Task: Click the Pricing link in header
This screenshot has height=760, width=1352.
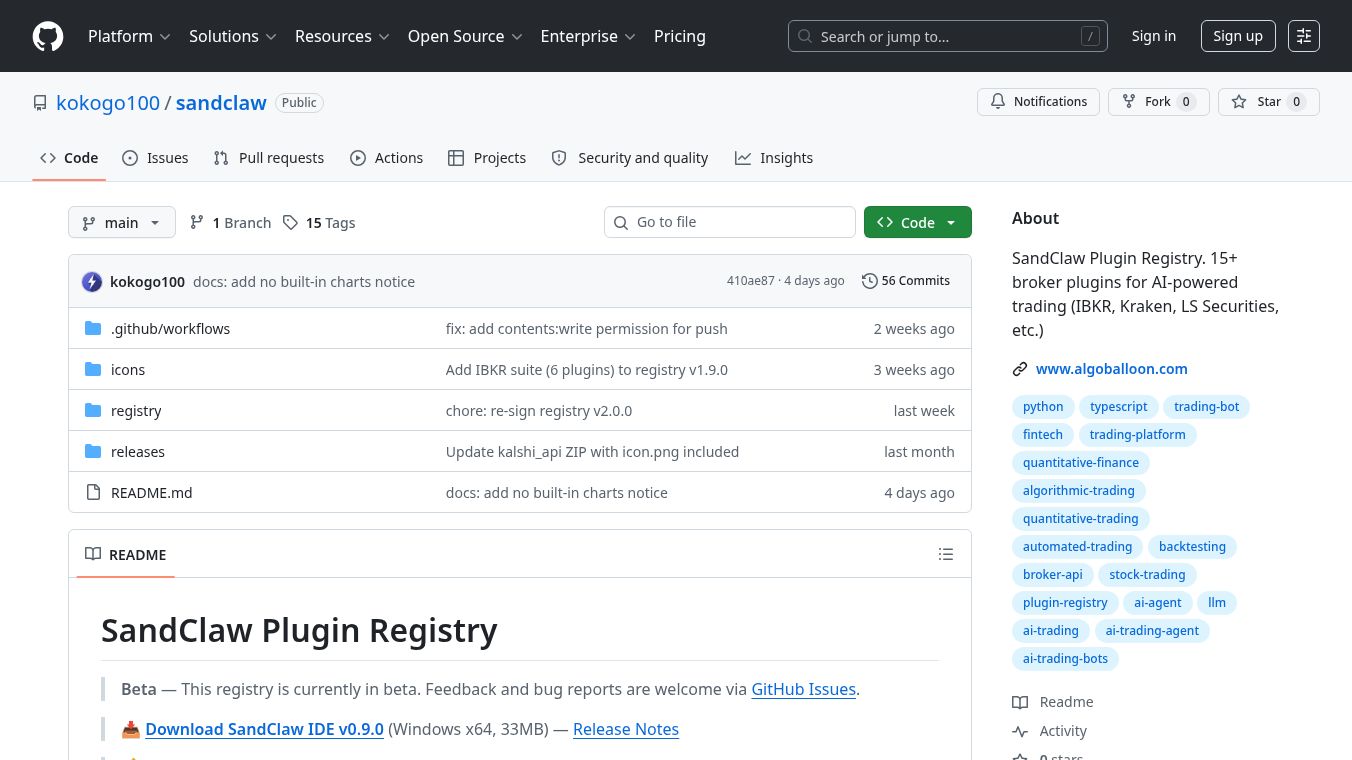Action: [x=680, y=36]
